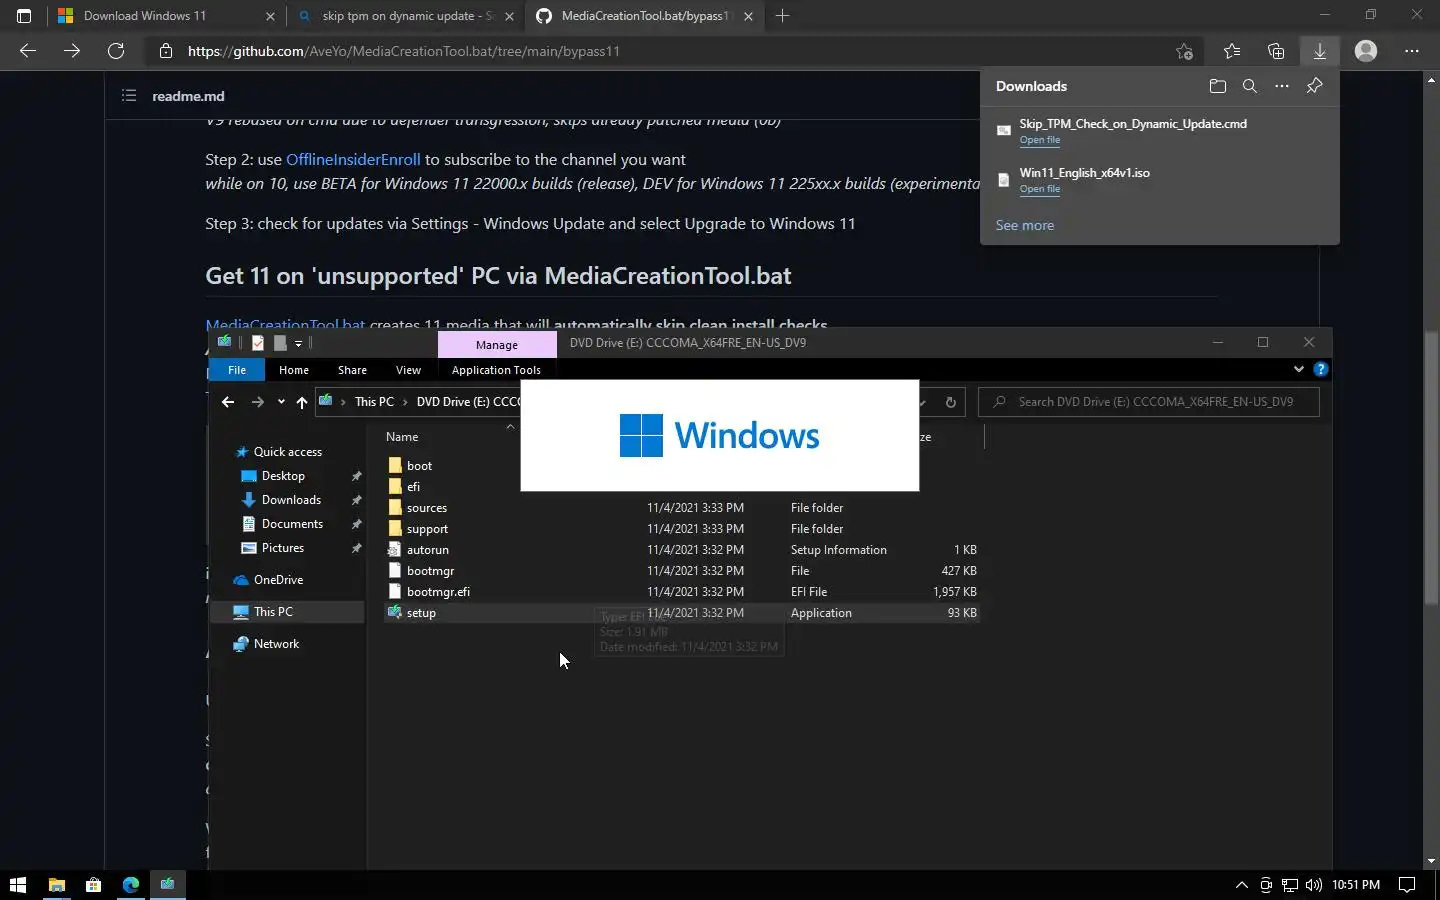Open the Home ribbon tab
Viewport: 1440px width, 900px height.
point(294,370)
